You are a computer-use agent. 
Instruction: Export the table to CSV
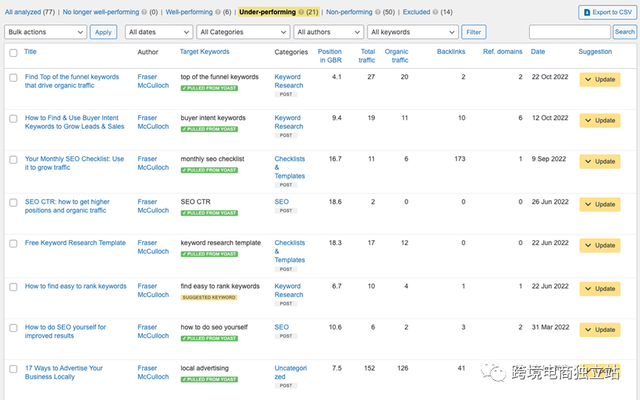[x=606, y=12]
